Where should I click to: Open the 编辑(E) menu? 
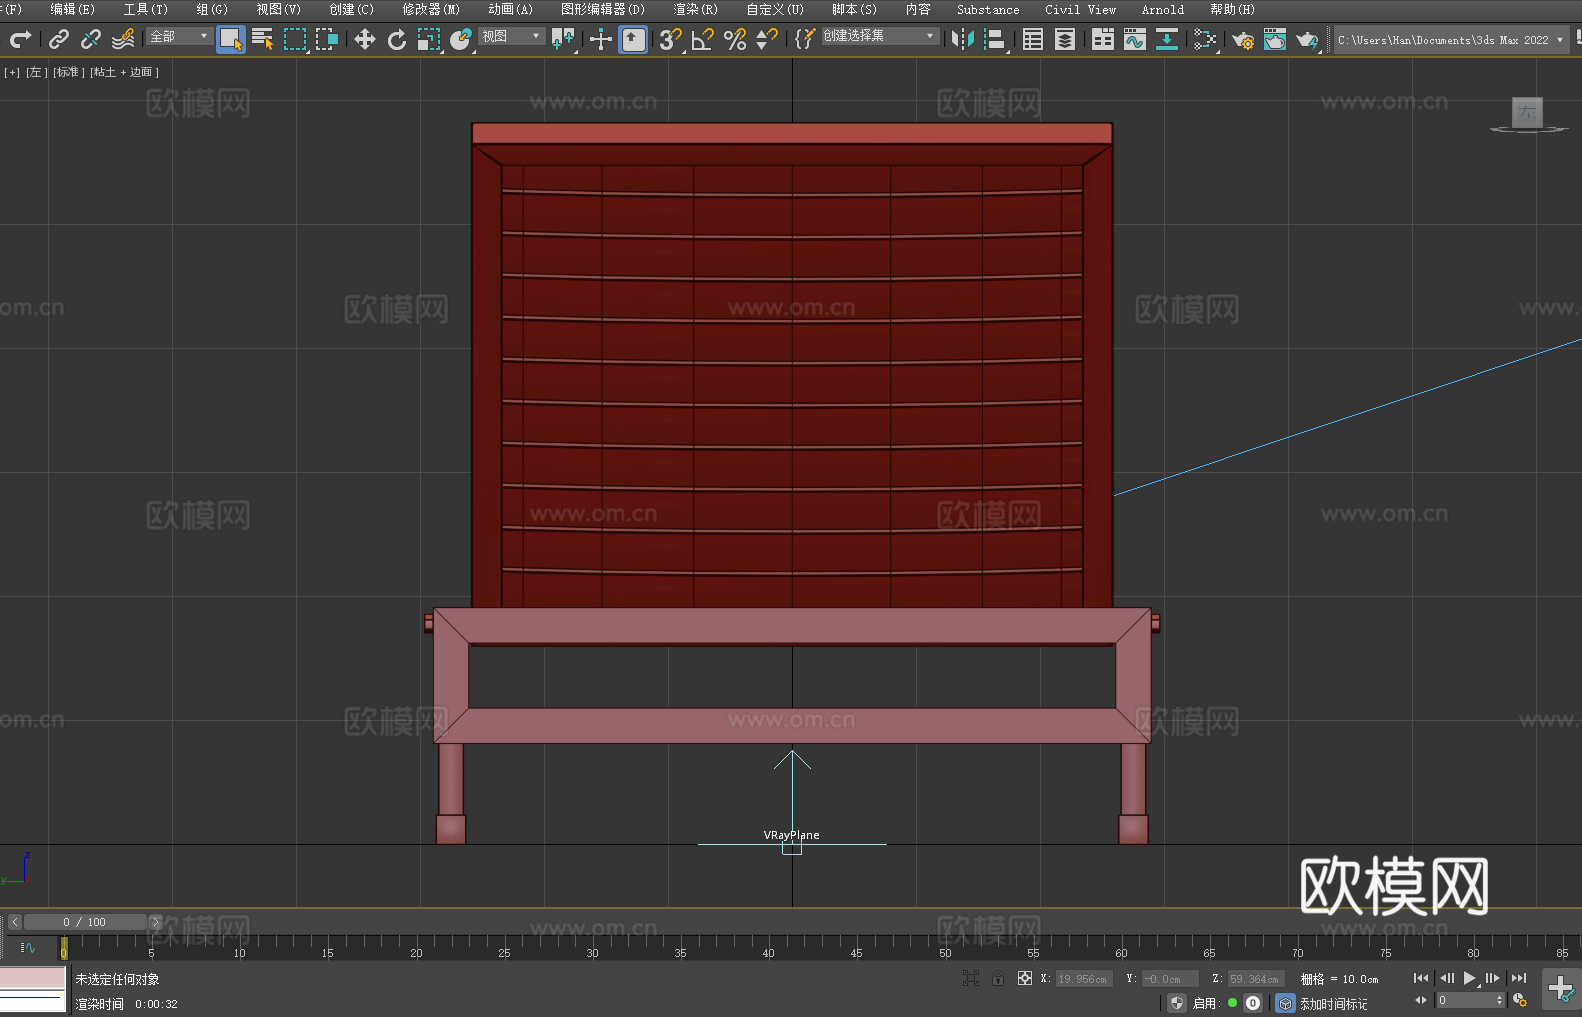click(72, 9)
